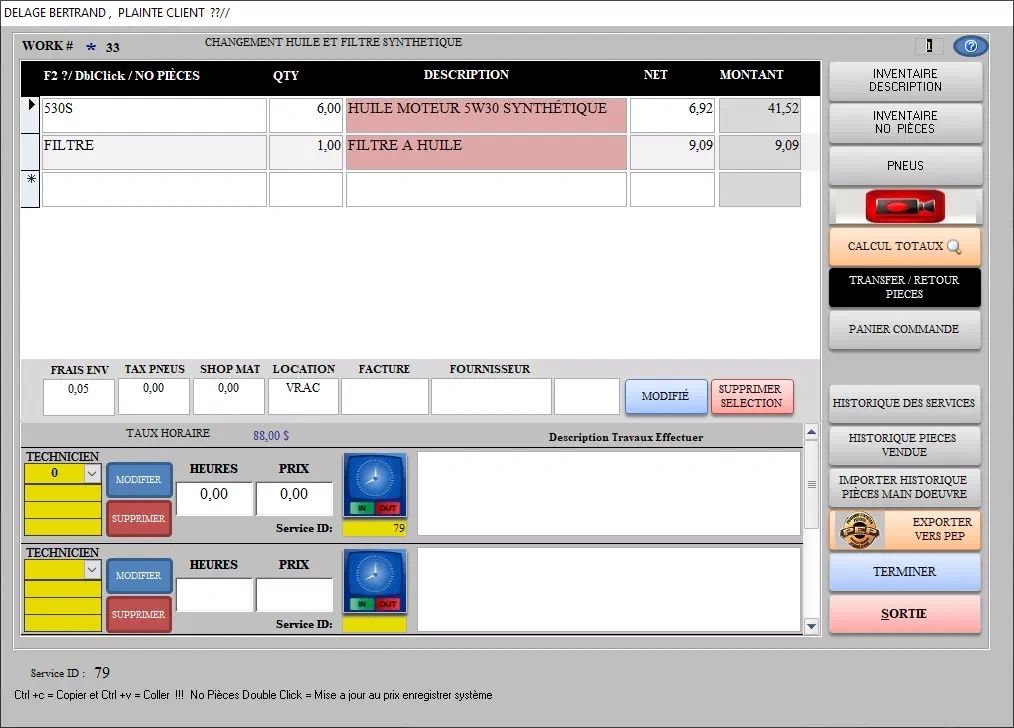The width and height of the screenshot is (1014, 728).
Task: Click the second work description text area
Action: (609, 589)
